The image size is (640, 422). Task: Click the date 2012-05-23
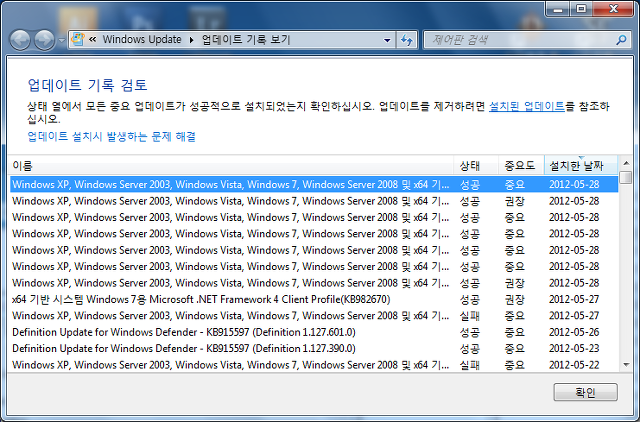[574, 349]
